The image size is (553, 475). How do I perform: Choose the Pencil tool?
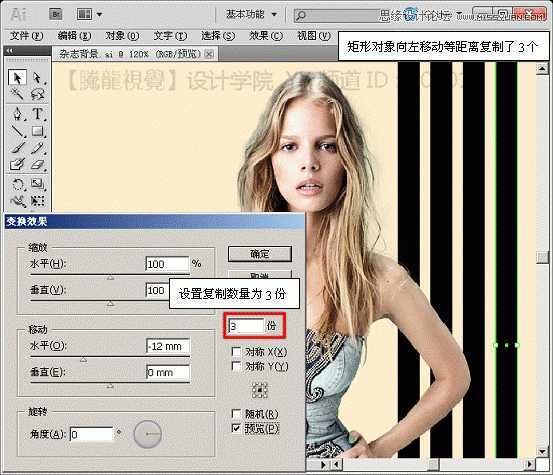(37, 148)
